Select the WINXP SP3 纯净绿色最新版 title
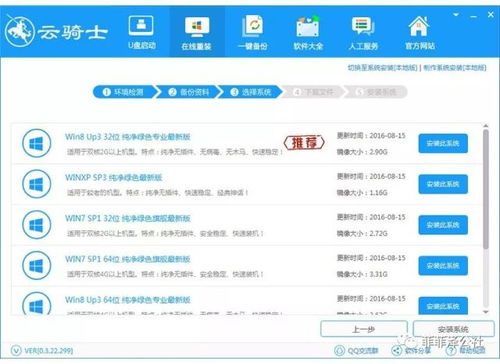The width and height of the screenshot is (500, 364). pyautogui.click(x=113, y=177)
